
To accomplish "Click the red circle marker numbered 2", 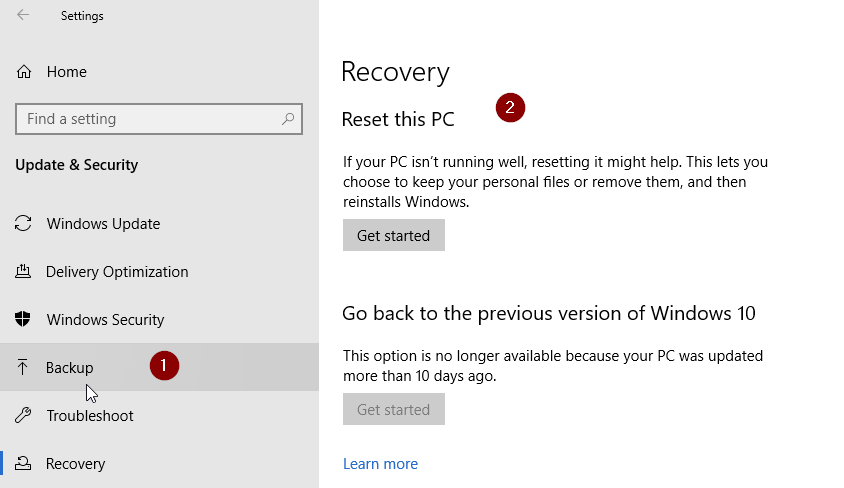I will [510, 107].
